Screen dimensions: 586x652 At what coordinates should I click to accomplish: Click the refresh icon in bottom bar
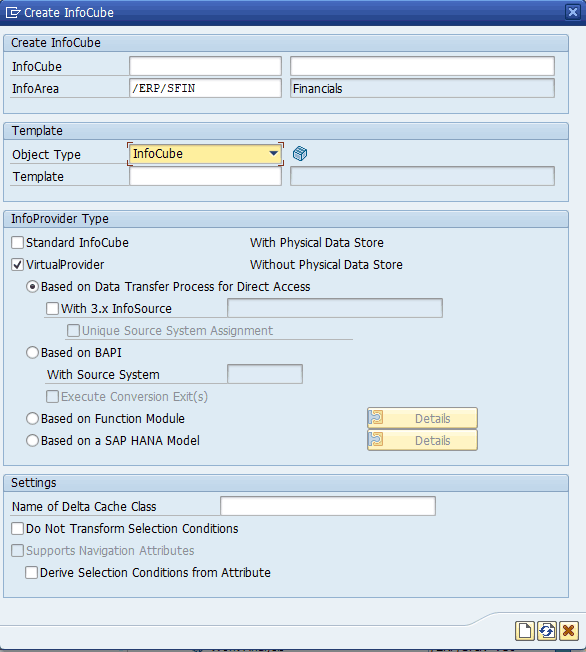pyautogui.click(x=547, y=631)
